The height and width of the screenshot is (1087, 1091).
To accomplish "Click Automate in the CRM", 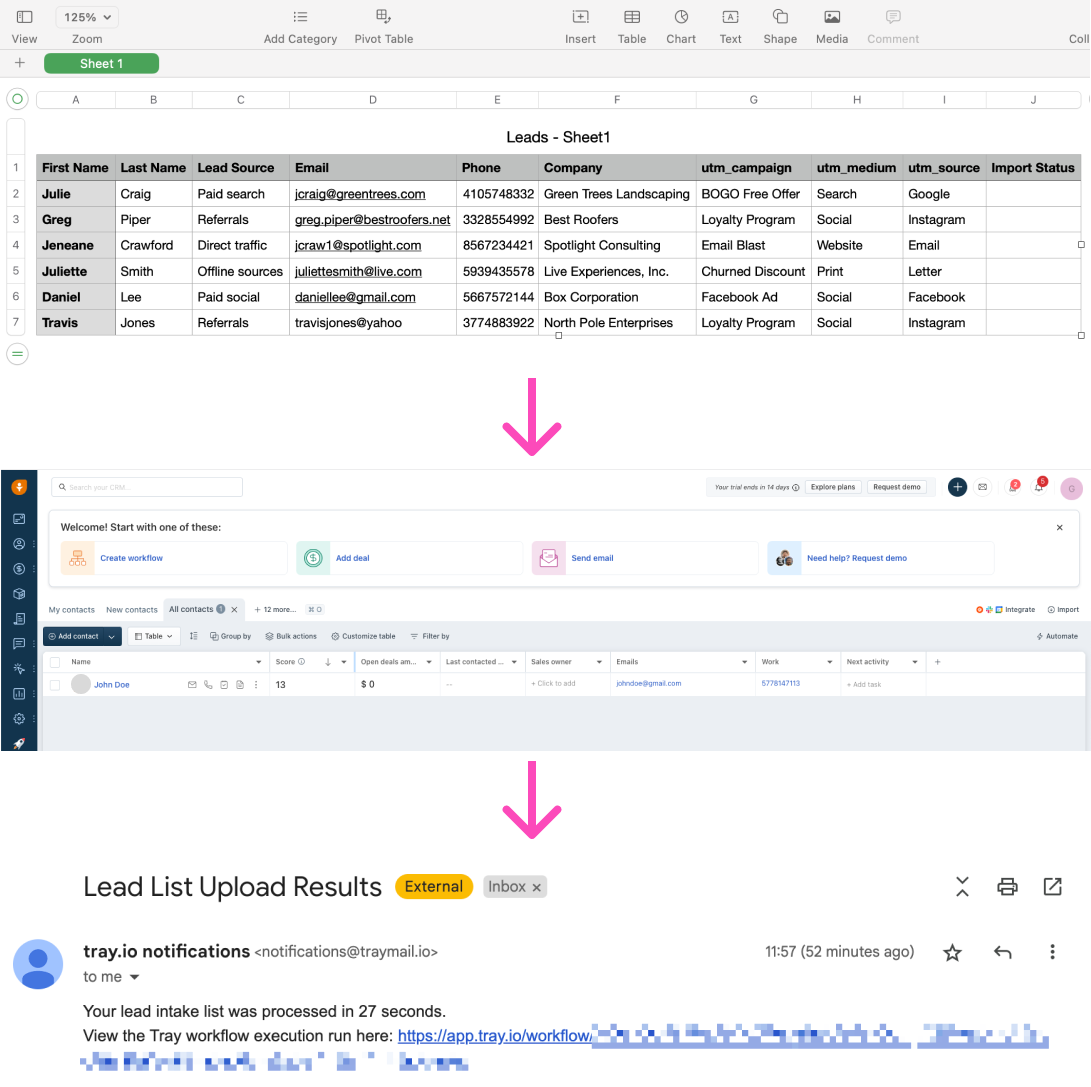I will [x=1057, y=636].
